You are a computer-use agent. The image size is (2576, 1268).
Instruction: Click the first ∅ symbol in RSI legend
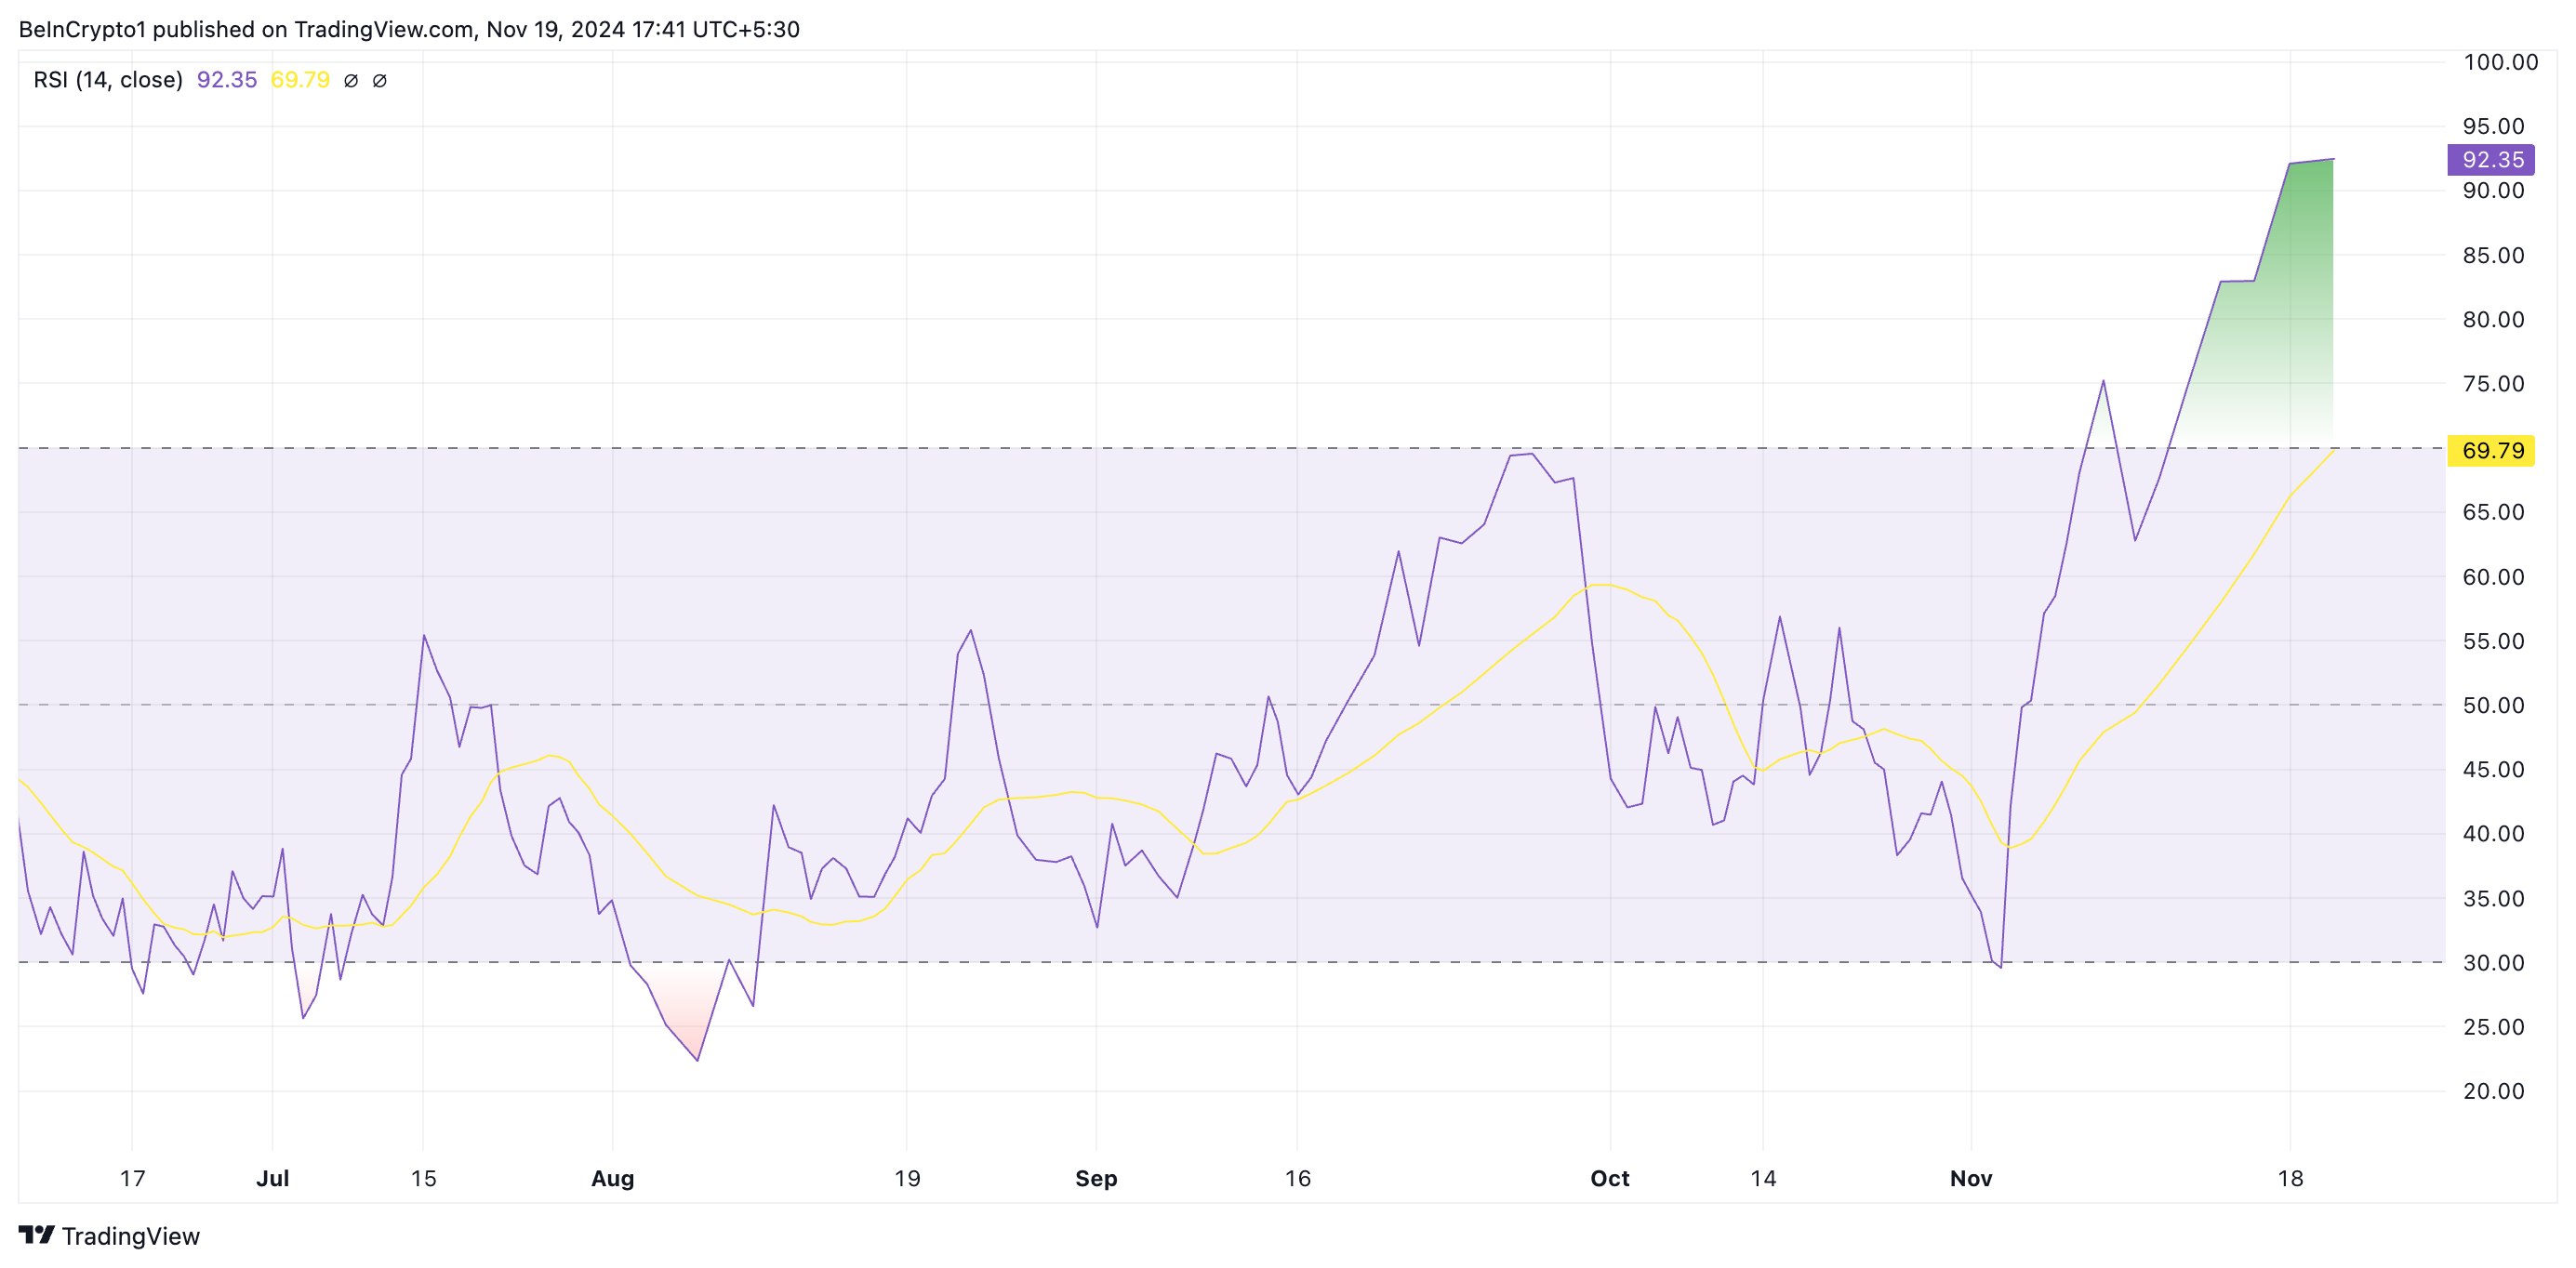coord(351,81)
